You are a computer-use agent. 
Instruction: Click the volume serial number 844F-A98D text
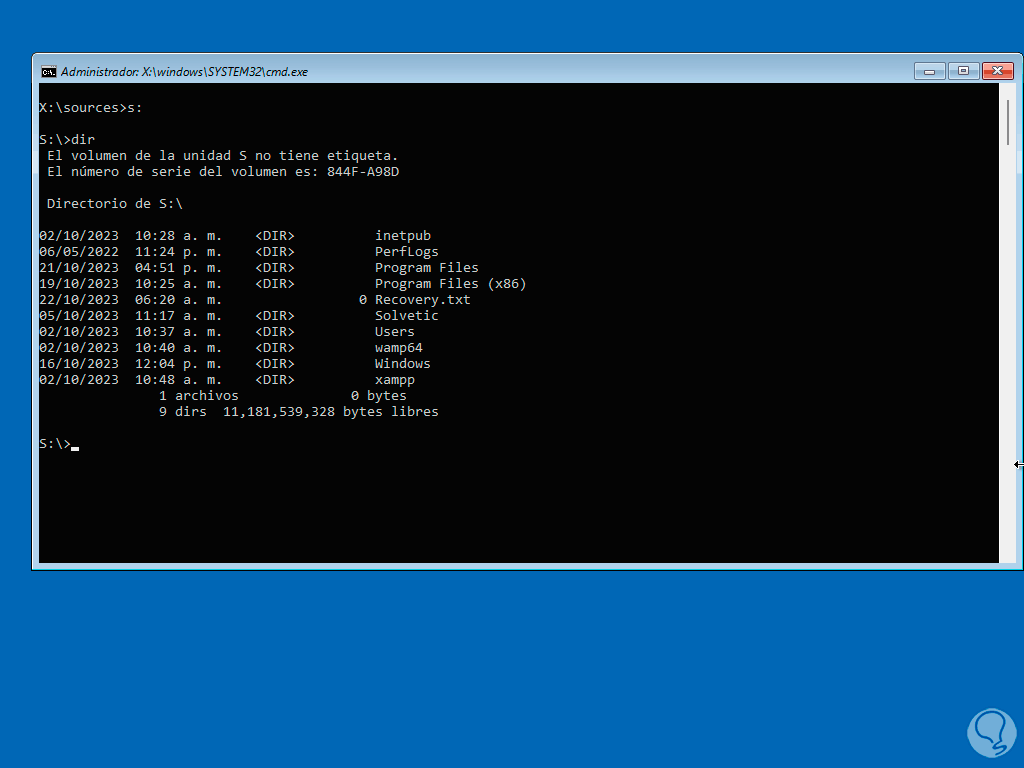point(362,171)
